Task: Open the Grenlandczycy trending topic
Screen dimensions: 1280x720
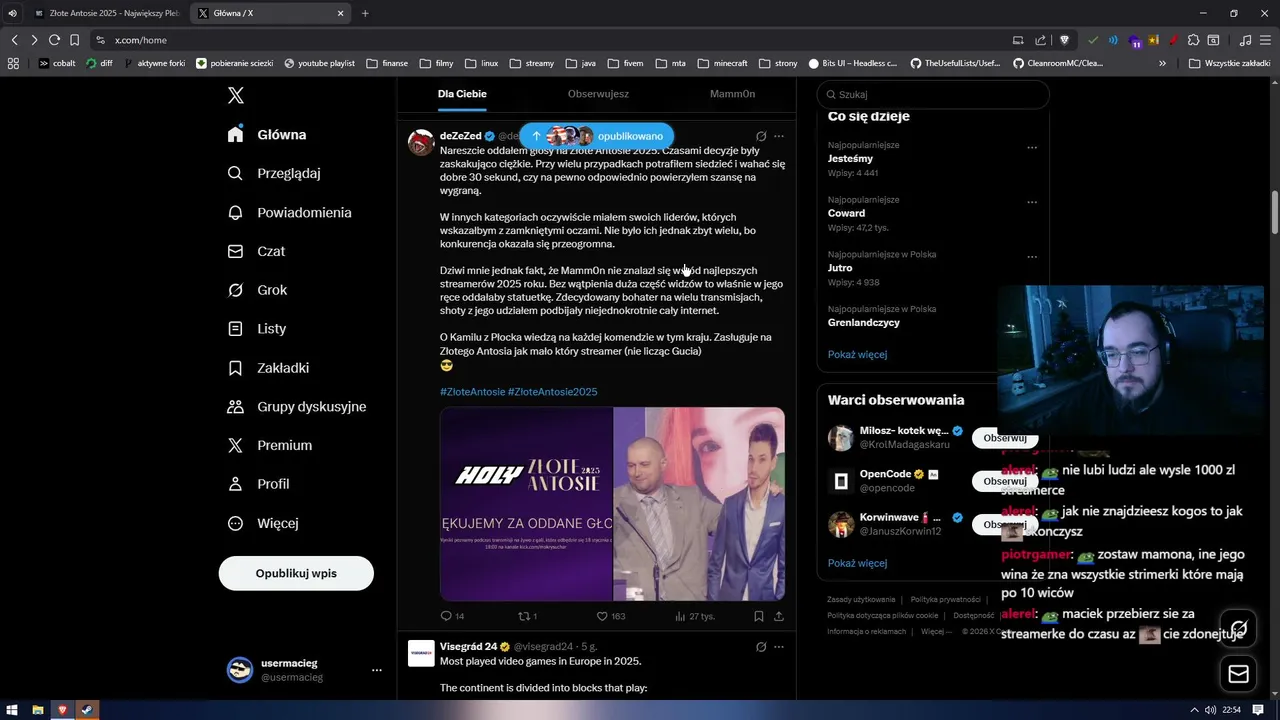Action: (x=864, y=323)
